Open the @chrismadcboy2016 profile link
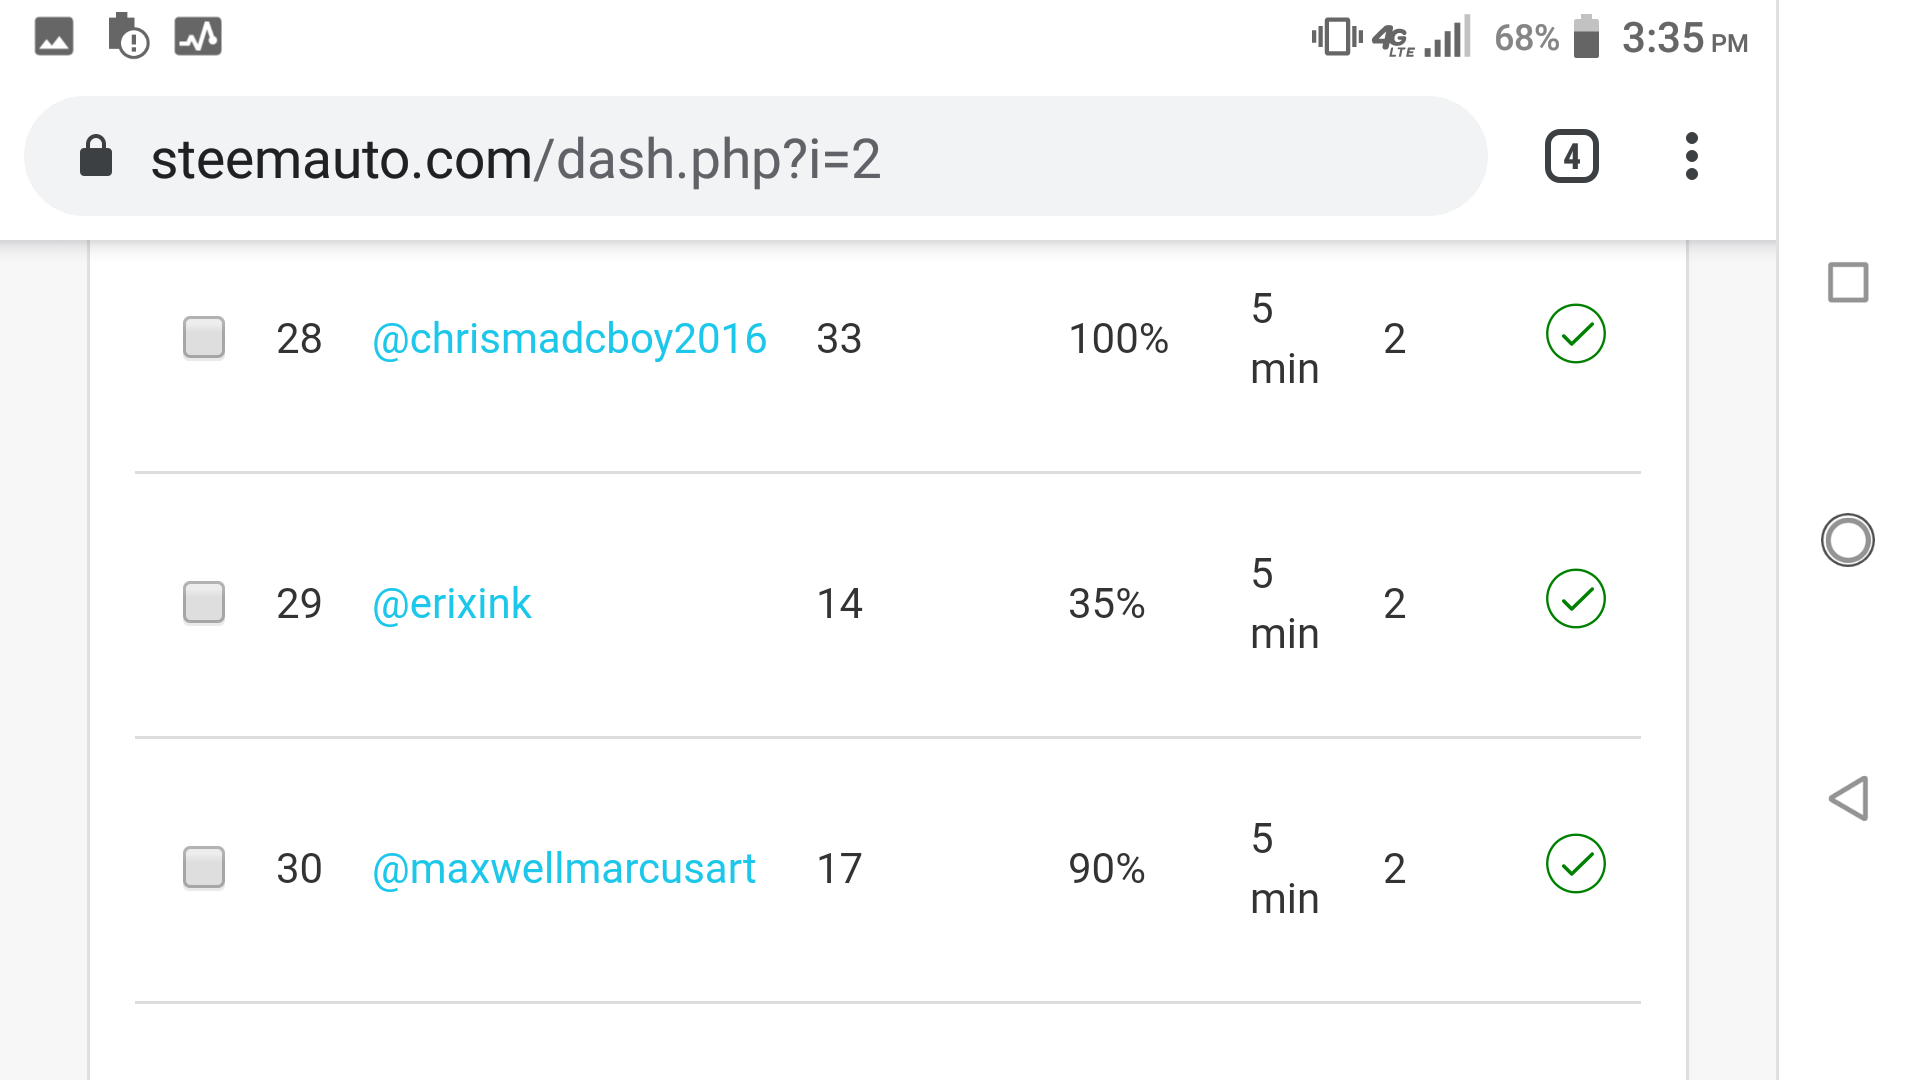The width and height of the screenshot is (1920, 1080). 569,339
